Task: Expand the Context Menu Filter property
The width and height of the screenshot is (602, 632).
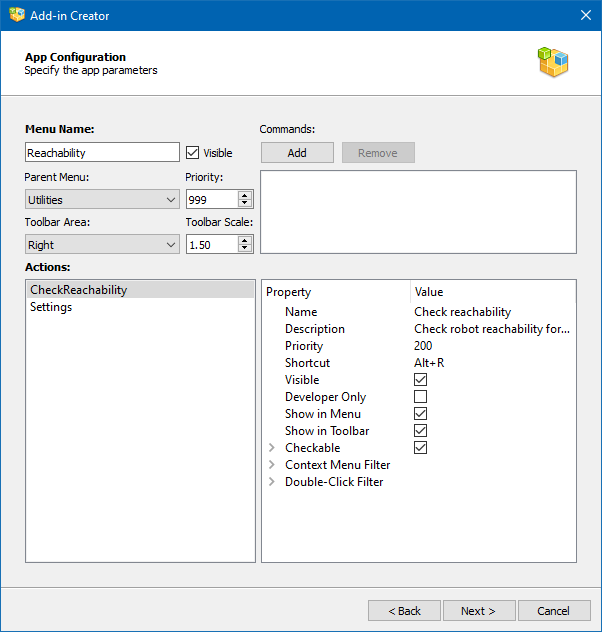Action: [272, 465]
